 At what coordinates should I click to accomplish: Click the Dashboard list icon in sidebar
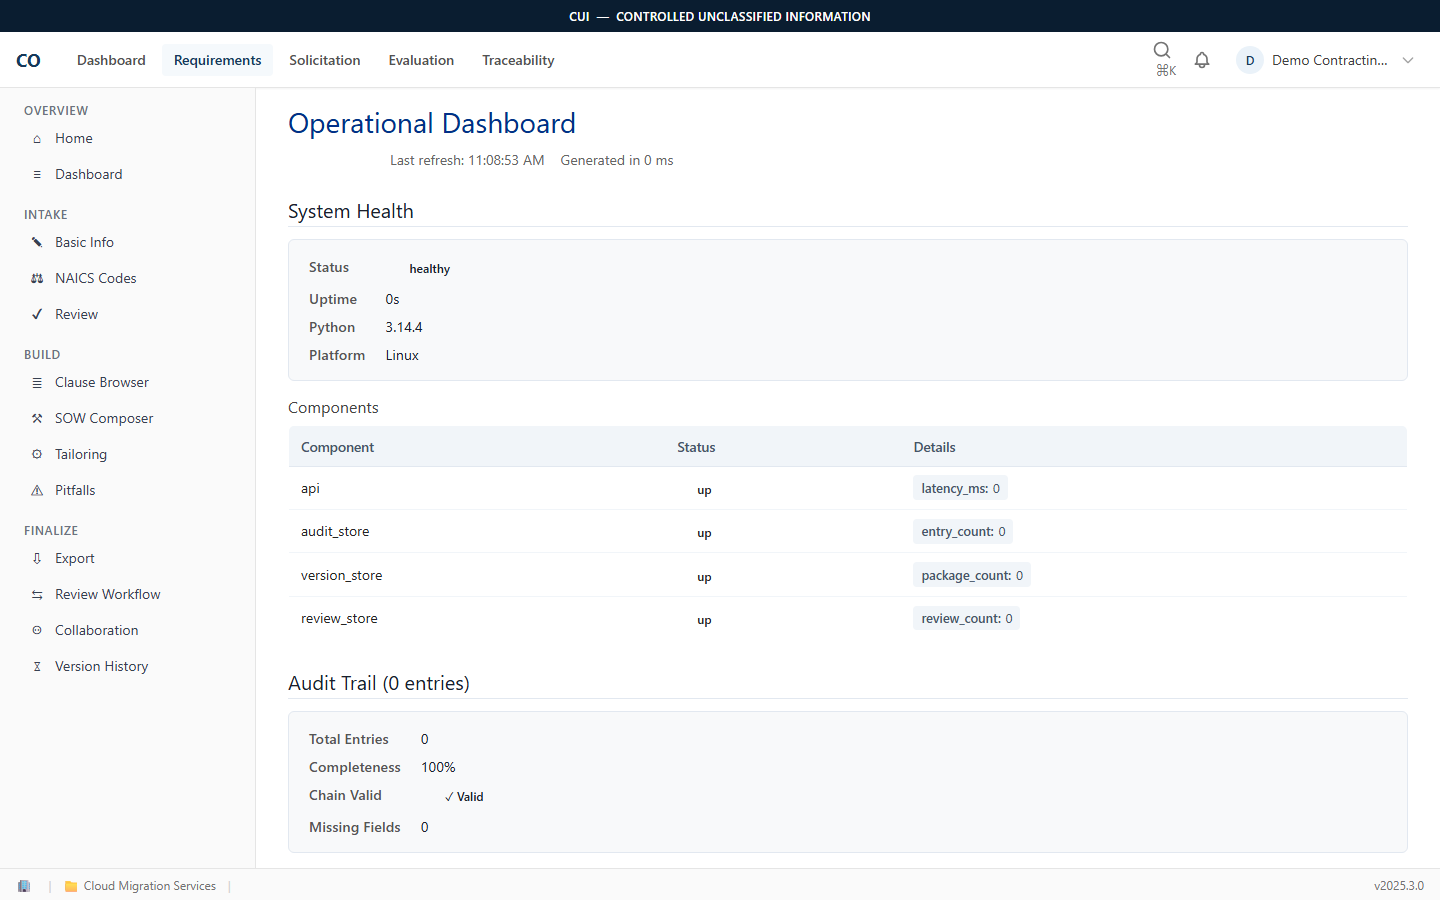tap(37, 175)
